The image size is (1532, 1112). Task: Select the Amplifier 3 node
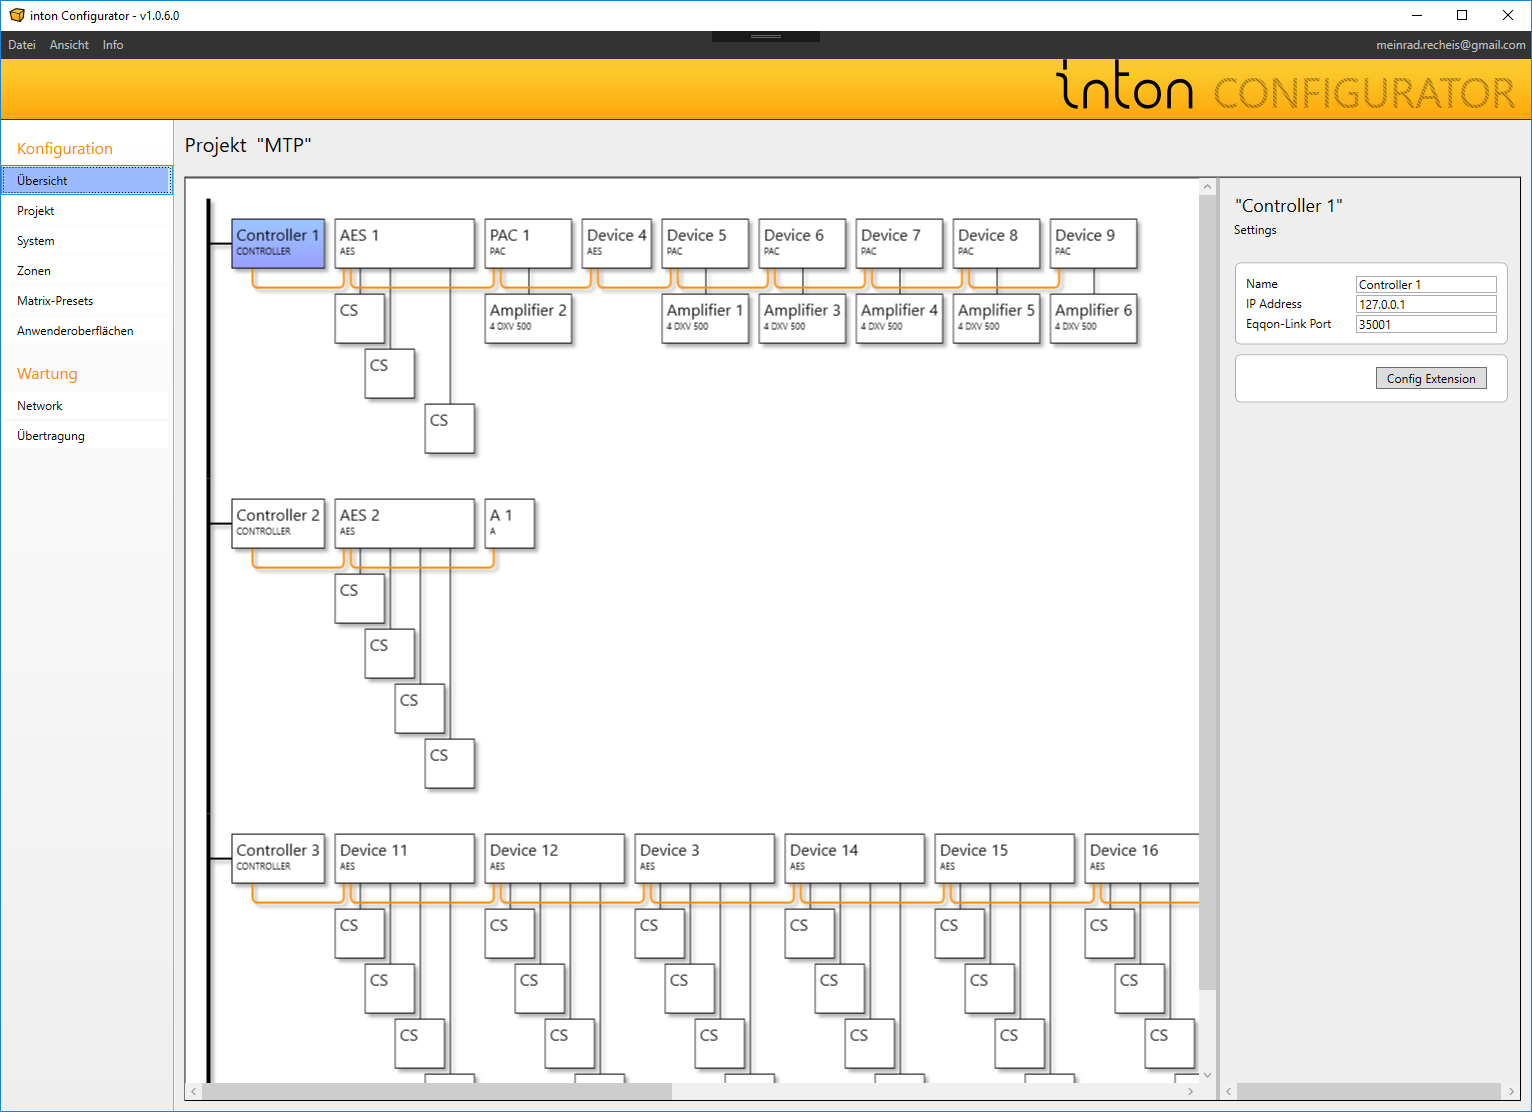point(802,318)
